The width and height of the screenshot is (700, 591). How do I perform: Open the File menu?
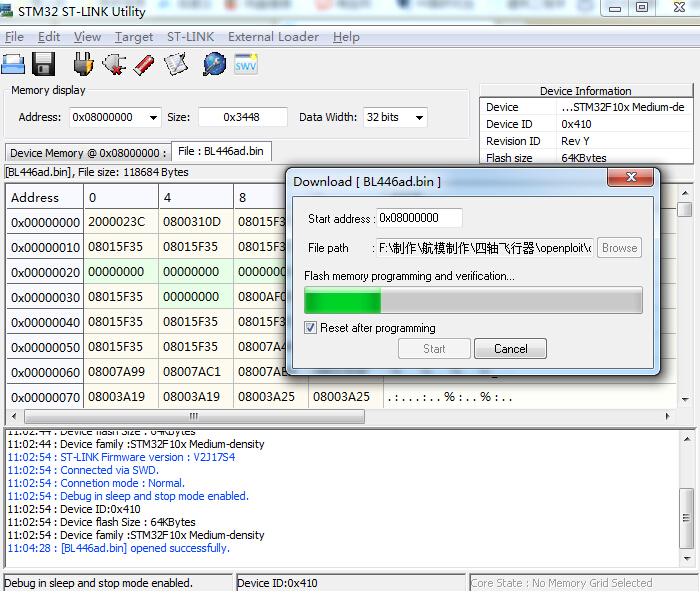click(14, 37)
